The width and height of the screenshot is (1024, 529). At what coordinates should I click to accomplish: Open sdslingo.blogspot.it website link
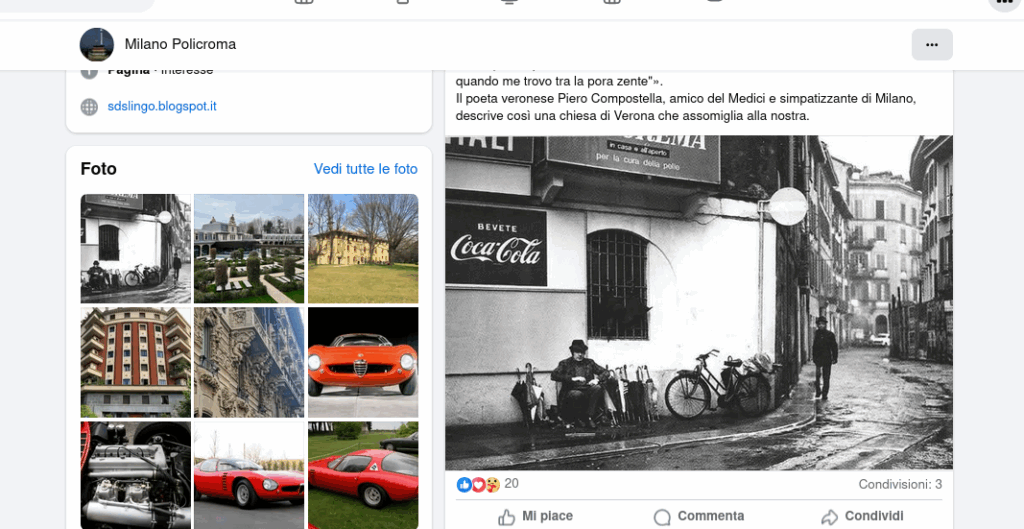pos(162,106)
